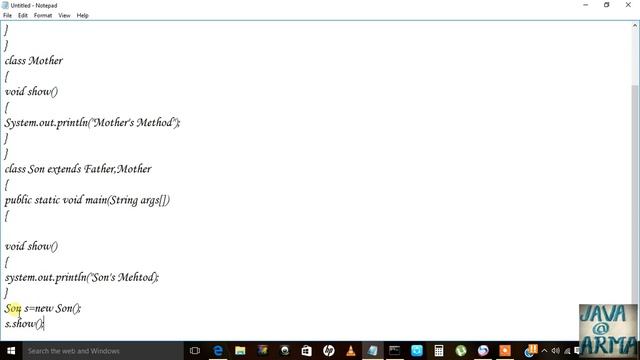Image resolution: width=640 pixels, height=360 pixels.
Task: Open the blue square app in taskbar
Action: [417, 351]
